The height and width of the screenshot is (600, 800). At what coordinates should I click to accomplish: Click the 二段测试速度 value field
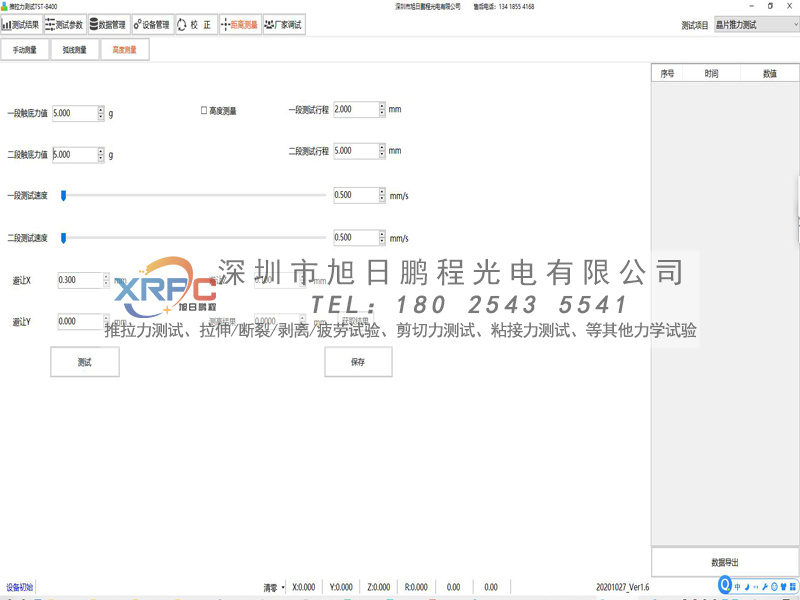pos(356,237)
